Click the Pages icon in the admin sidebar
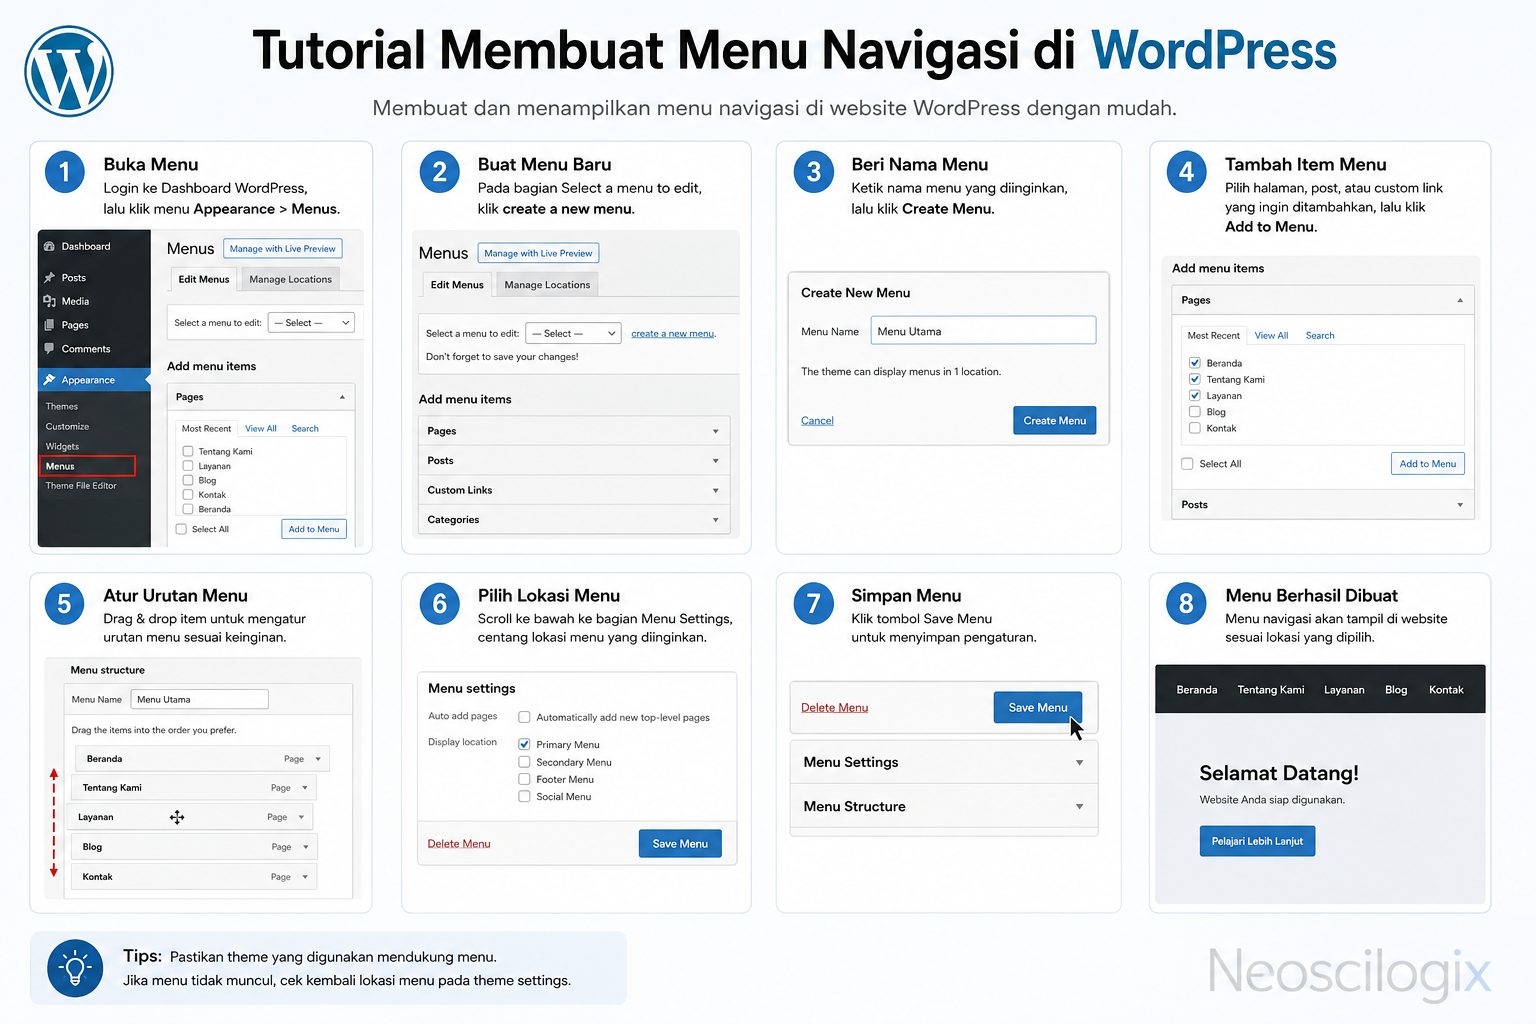The height and width of the screenshot is (1024, 1536). click(49, 325)
